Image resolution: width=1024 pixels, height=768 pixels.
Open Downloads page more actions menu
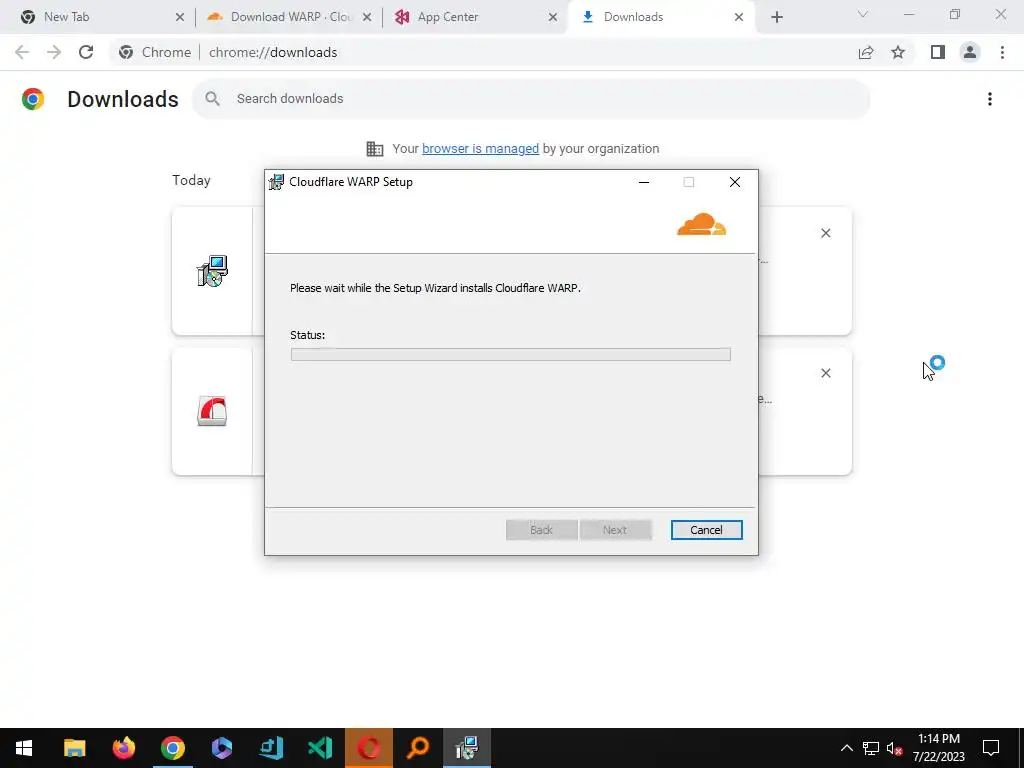point(990,99)
